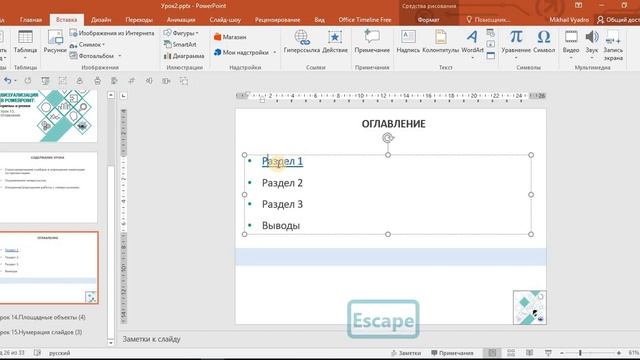The image size is (640, 360).
Task: Toggle the Заметки notes pane
Action: point(406,353)
